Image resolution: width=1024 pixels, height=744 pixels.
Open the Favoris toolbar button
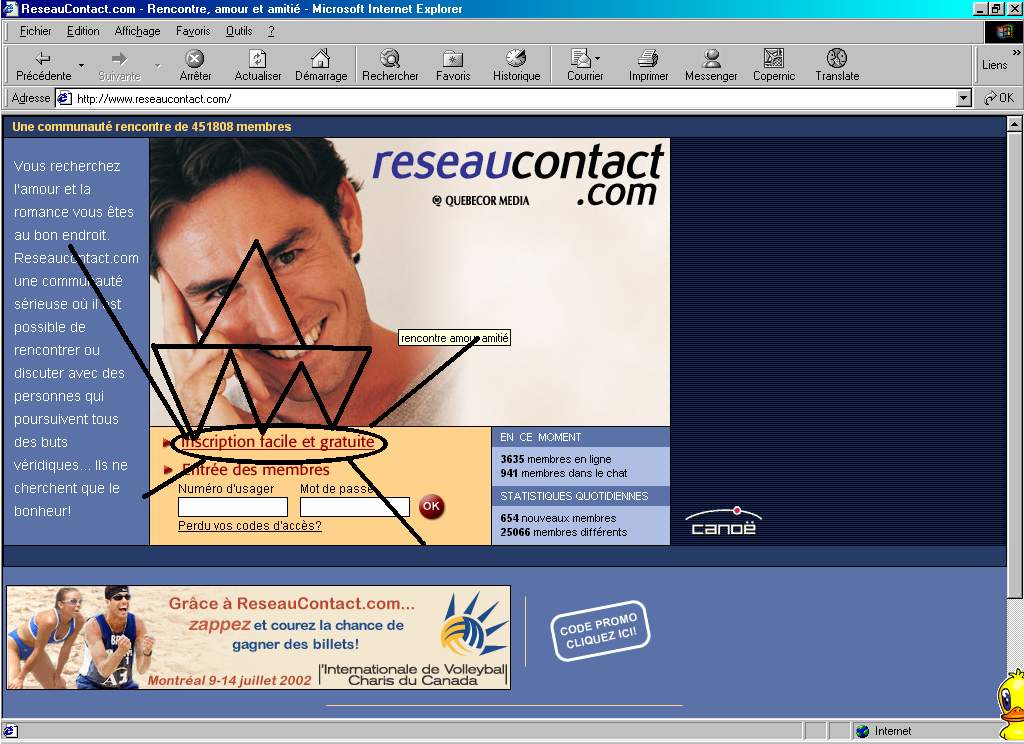click(453, 65)
